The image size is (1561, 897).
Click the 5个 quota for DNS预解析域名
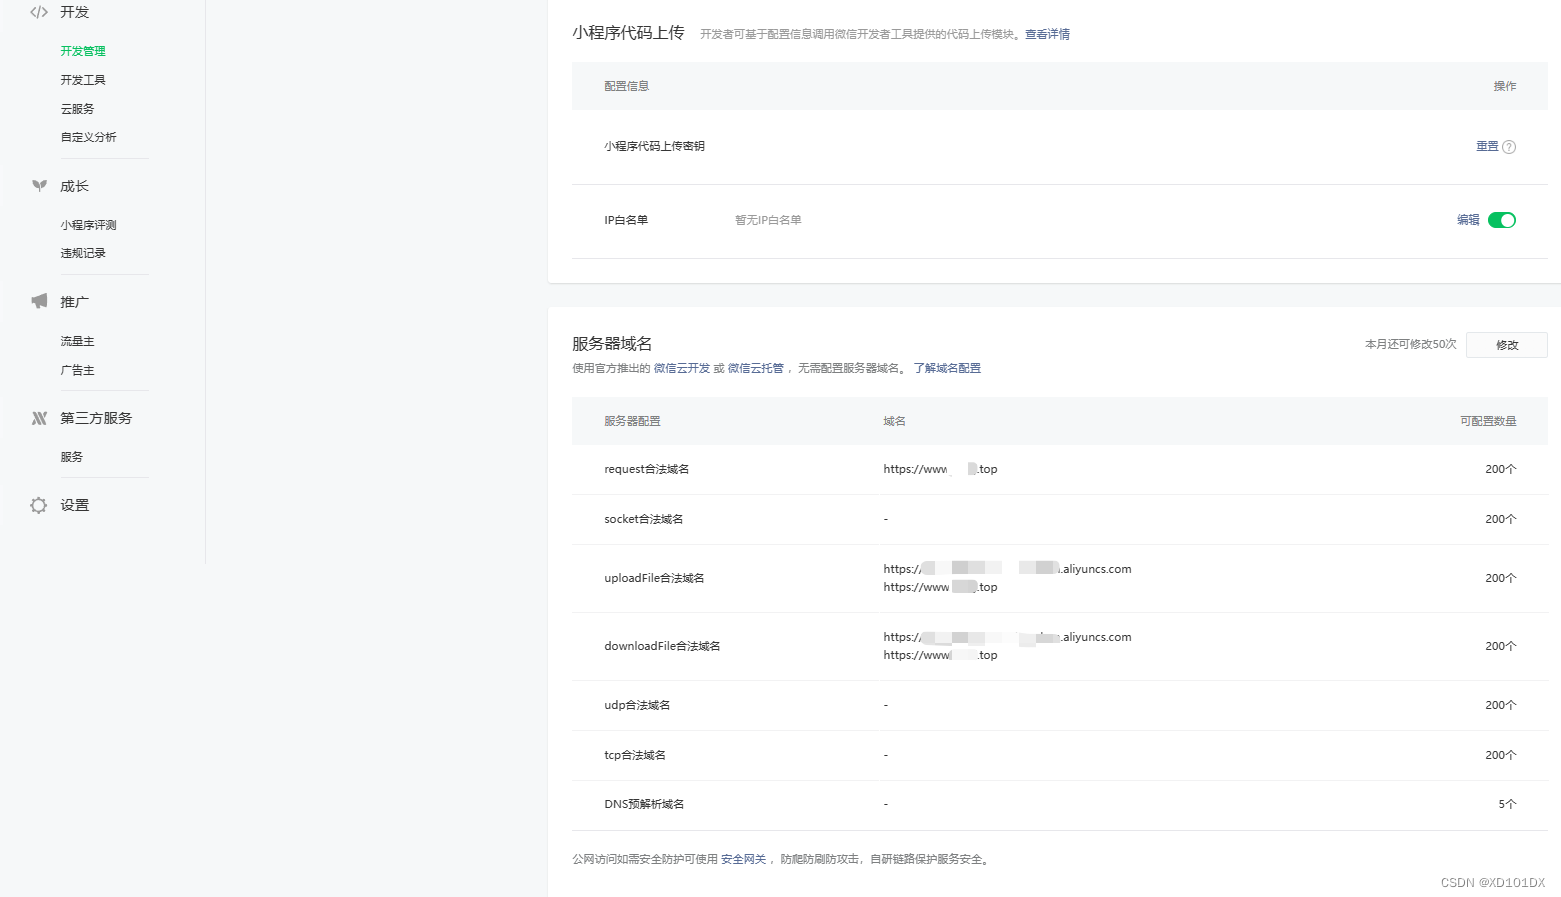pos(1507,804)
